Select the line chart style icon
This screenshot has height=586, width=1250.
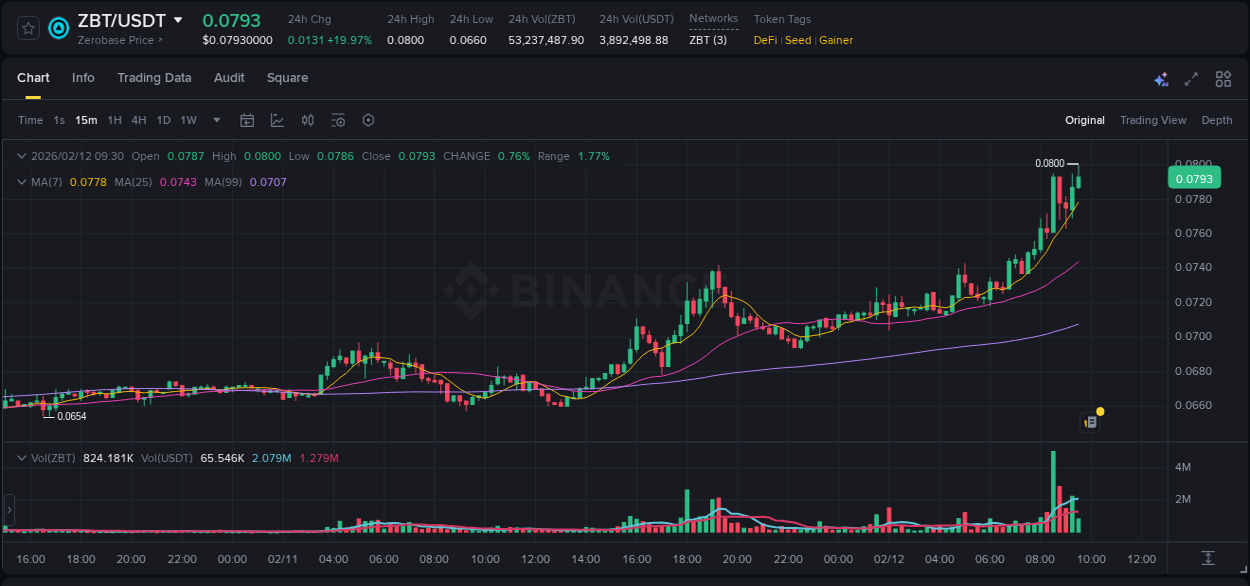coord(277,119)
